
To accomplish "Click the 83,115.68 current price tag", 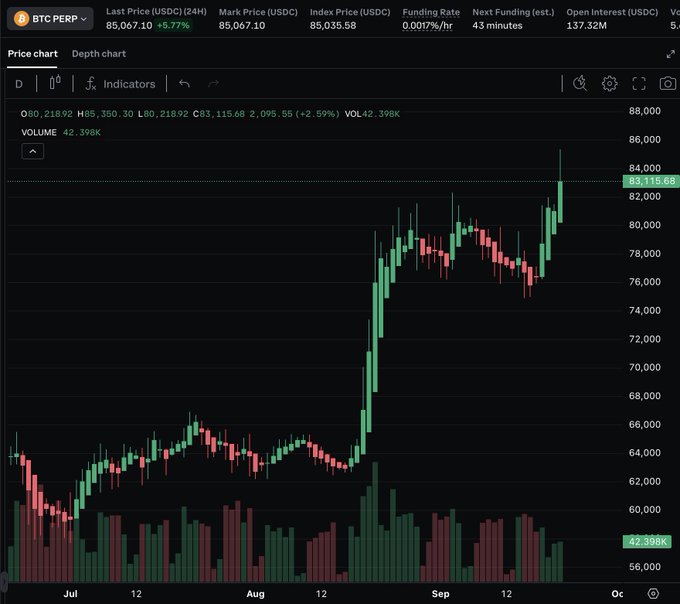I will (x=651, y=181).
